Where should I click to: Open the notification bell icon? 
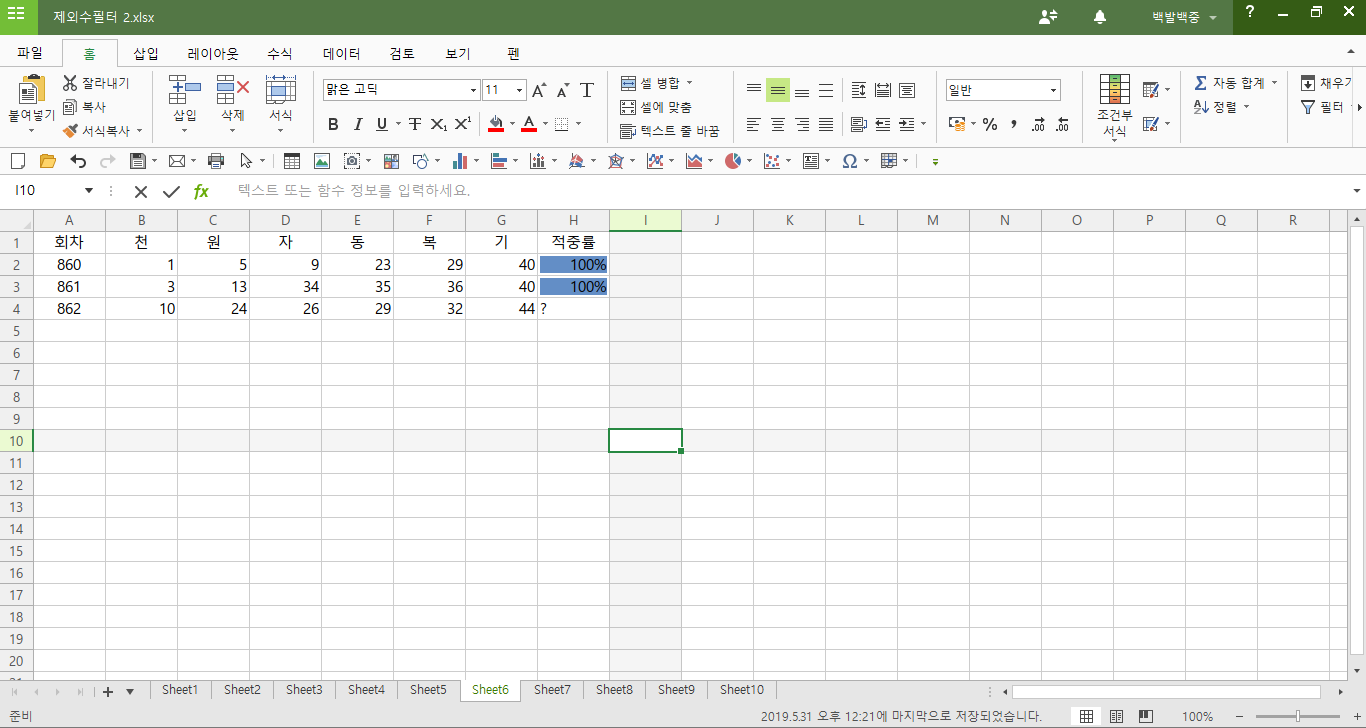(x=1100, y=17)
